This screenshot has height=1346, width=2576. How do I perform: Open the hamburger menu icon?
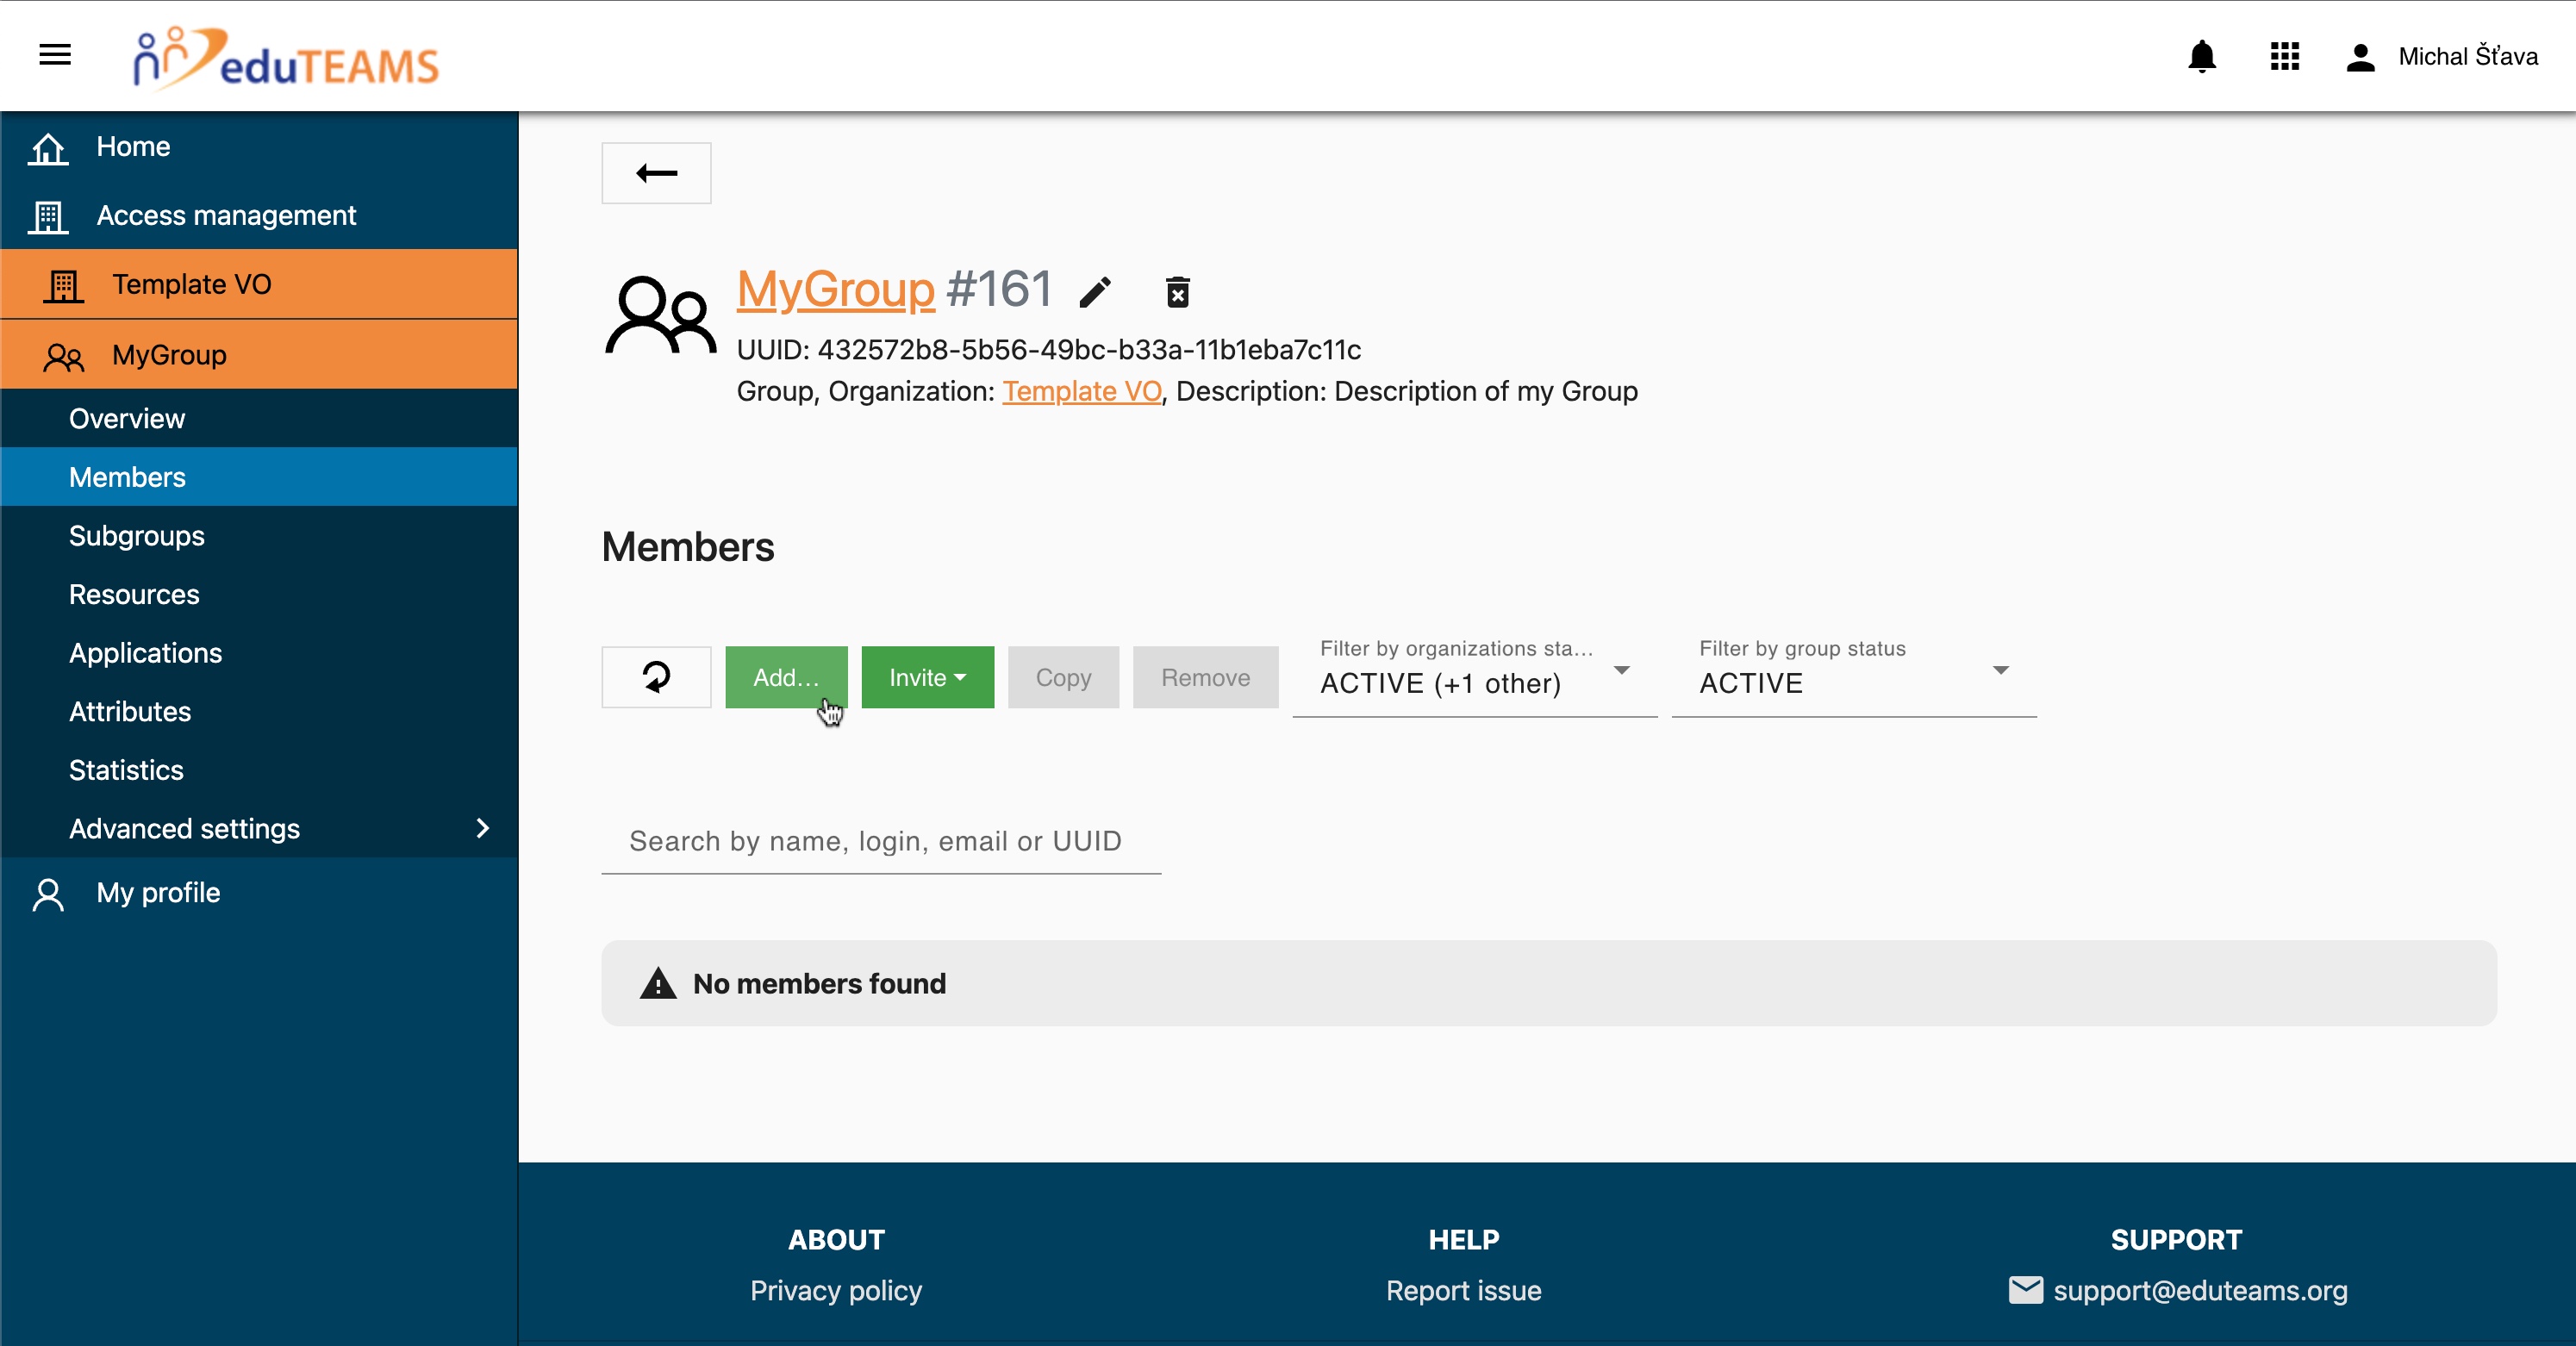click(x=55, y=55)
